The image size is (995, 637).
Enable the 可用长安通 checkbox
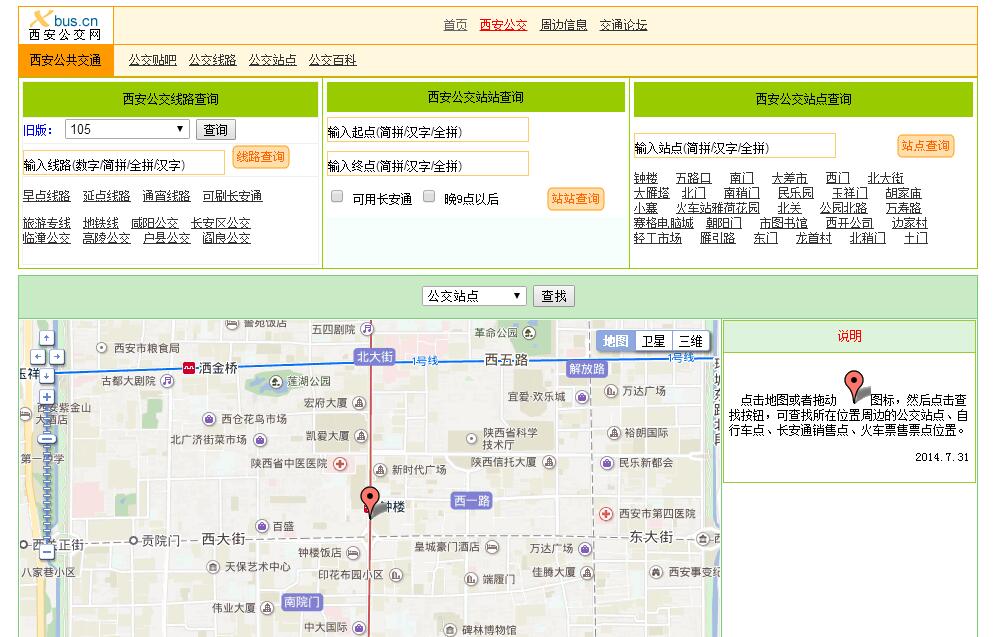337,197
